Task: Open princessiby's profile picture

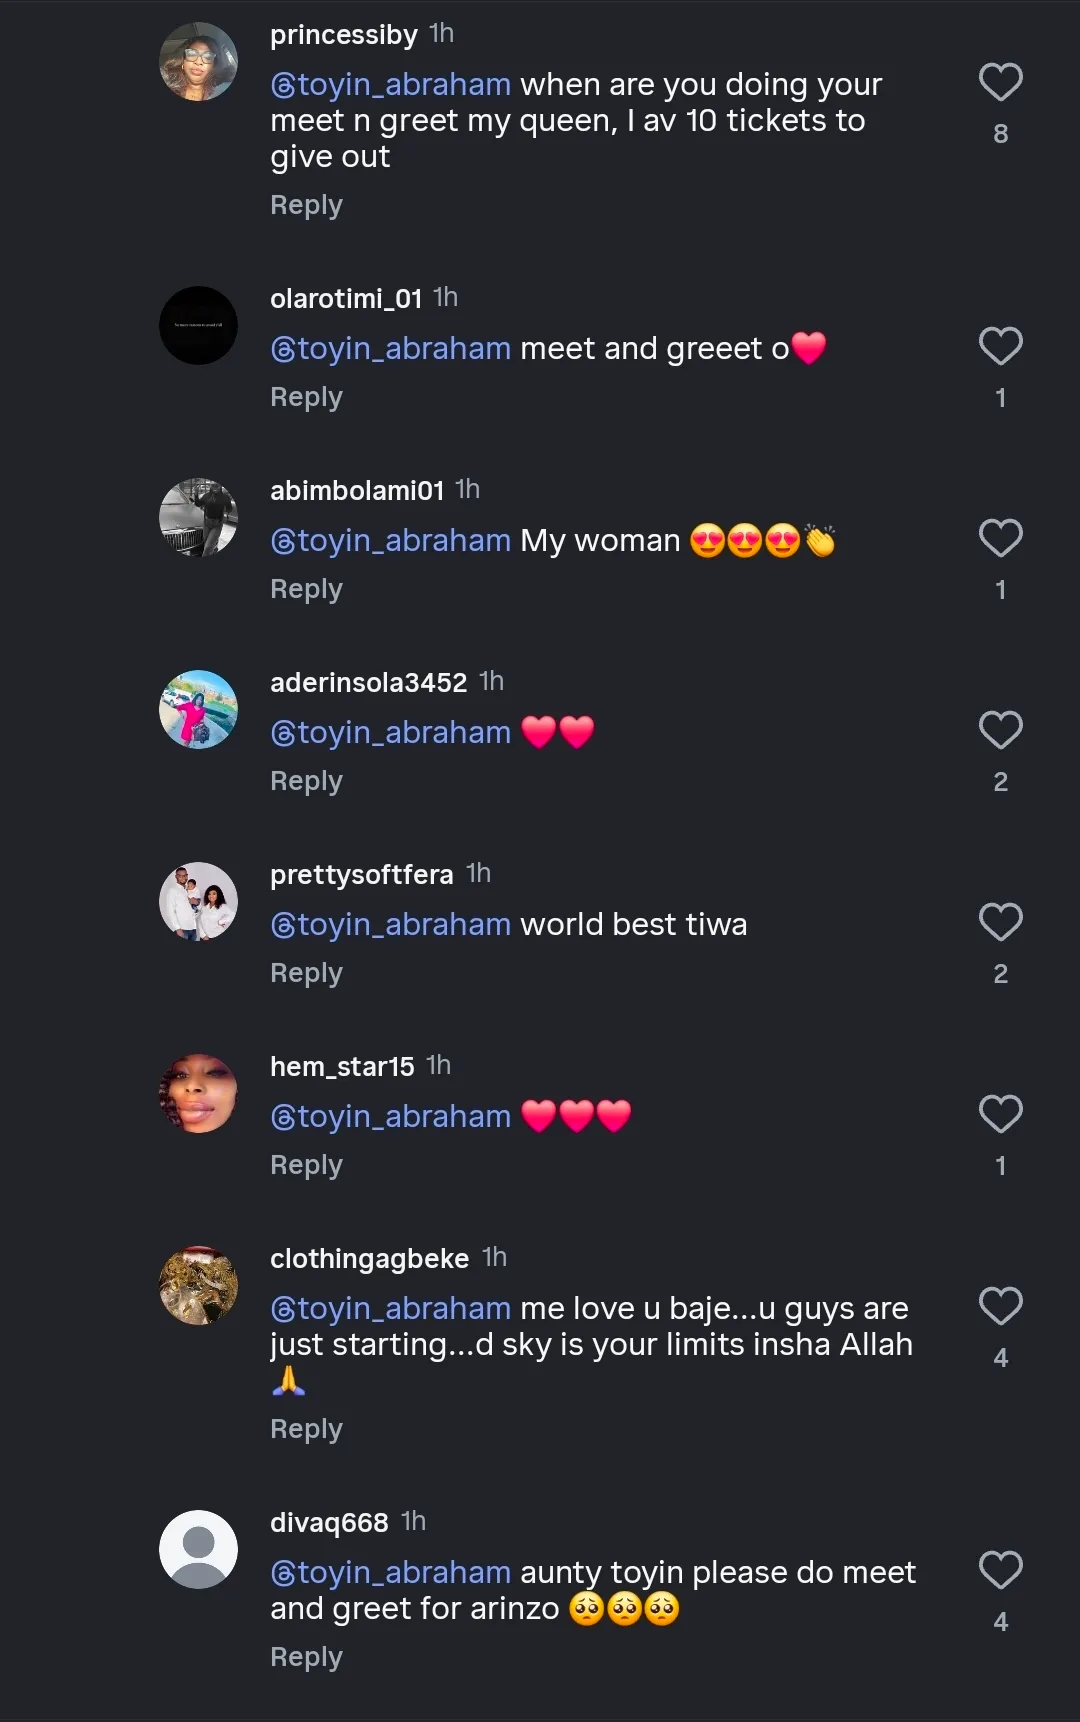Action: [x=198, y=62]
